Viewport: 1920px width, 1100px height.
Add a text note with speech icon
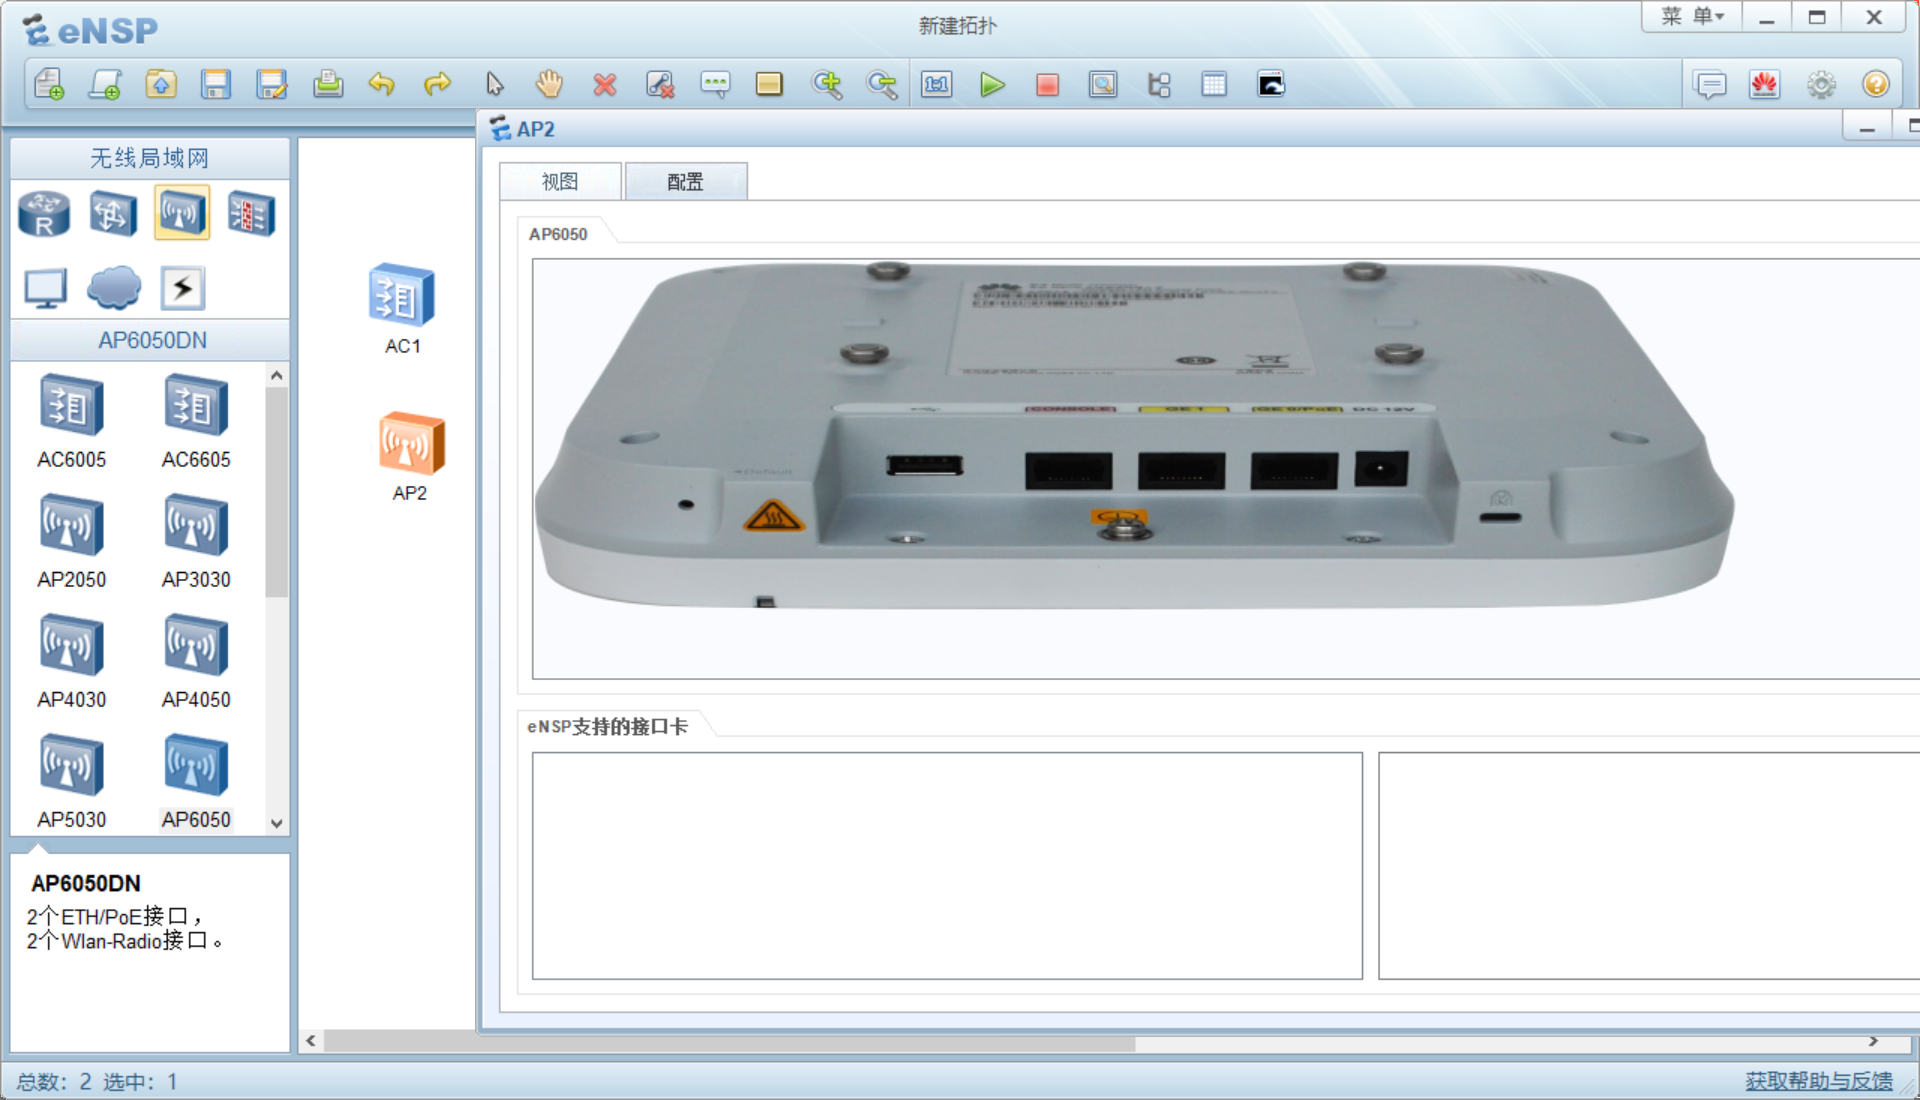click(x=715, y=84)
